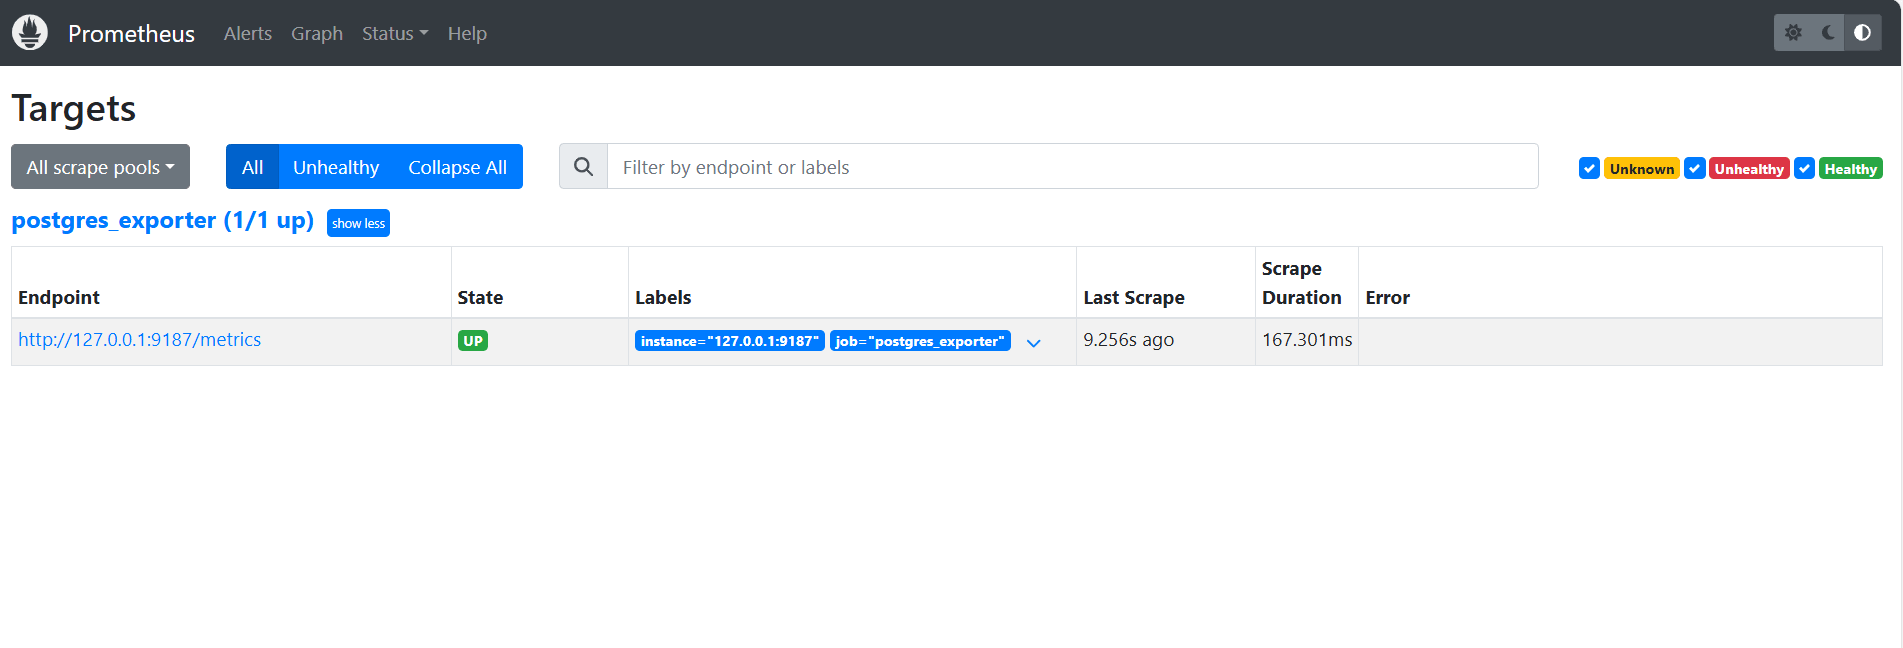Click the Collapse All button
This screenshot has height=648, width=1903.
point(458,167)
